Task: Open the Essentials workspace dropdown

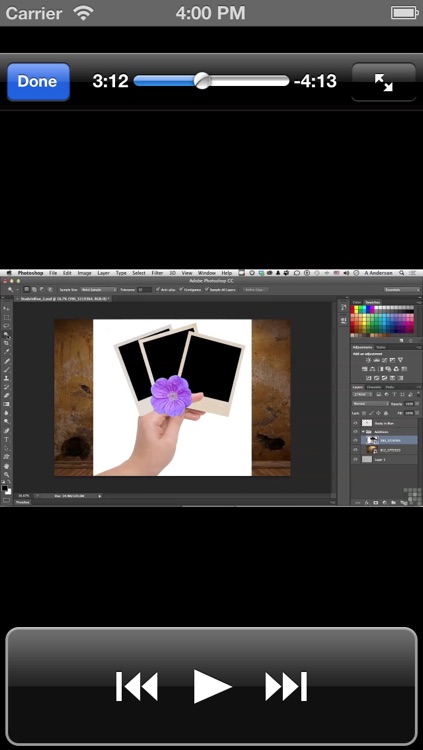Action: pos(402,290)
